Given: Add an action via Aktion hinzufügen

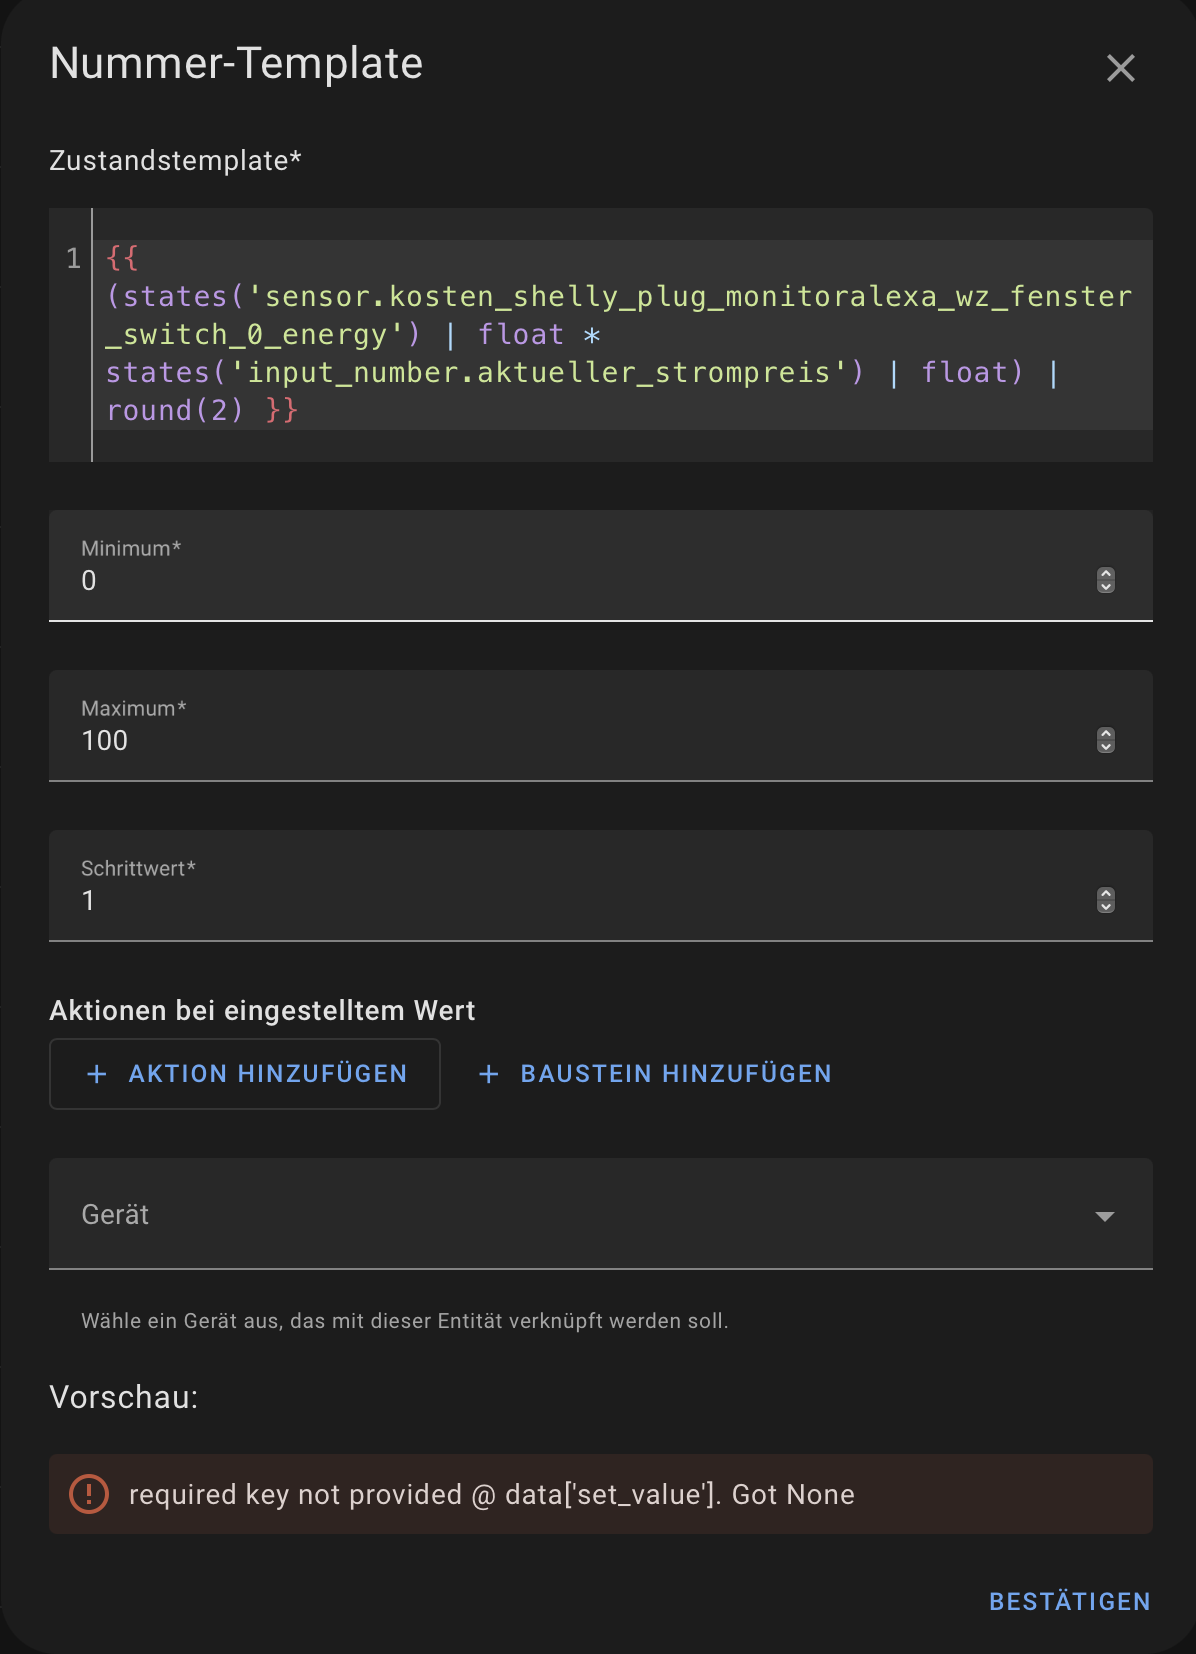Looking at the screenshot, I should [245, 1074].
